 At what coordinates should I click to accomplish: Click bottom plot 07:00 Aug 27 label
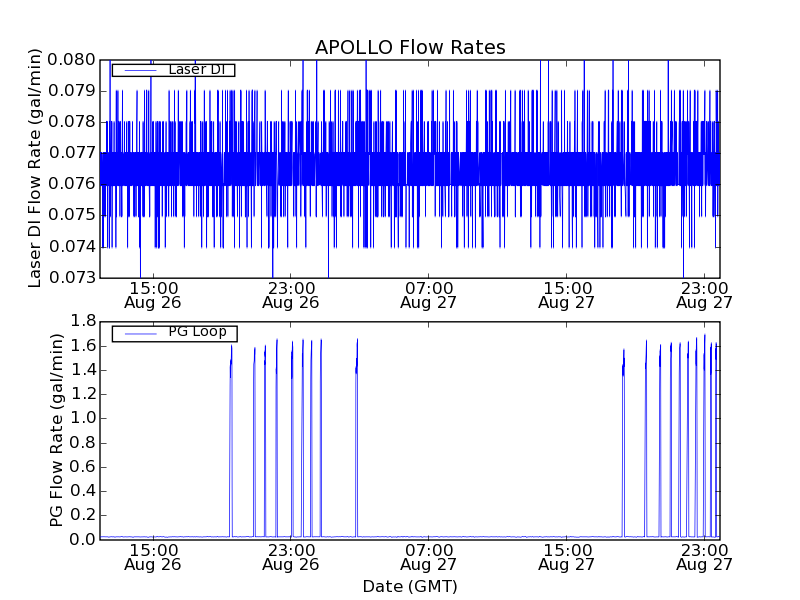pos(429,557)
